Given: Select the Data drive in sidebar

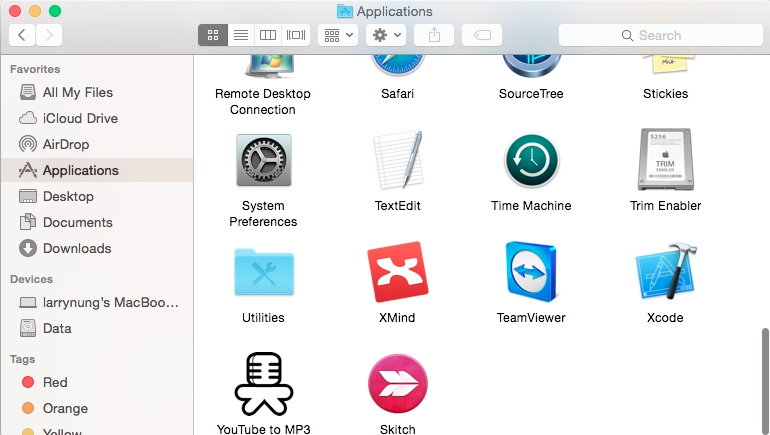Looking at the screenshot, I should click(97, 328).
